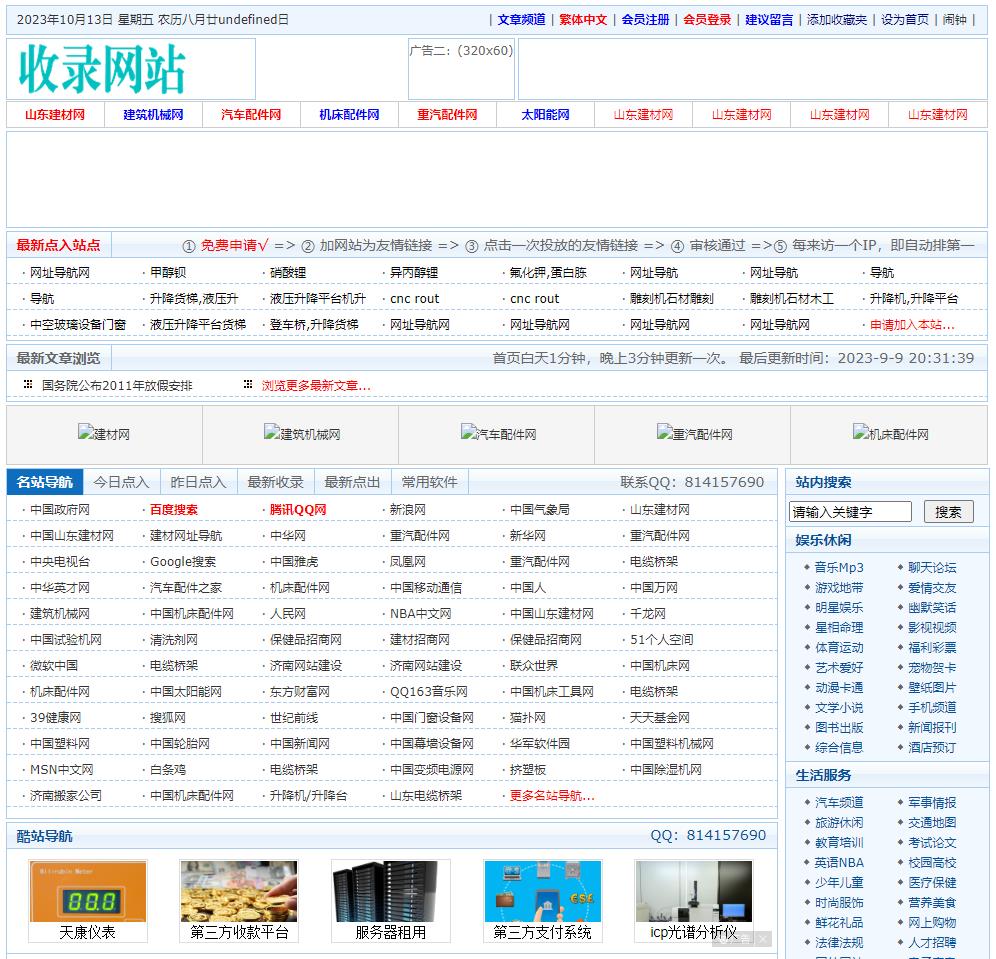Open the broken 建材网 banner image
Viewport: 996px width, 959px height.
click(x=104, y=434)
